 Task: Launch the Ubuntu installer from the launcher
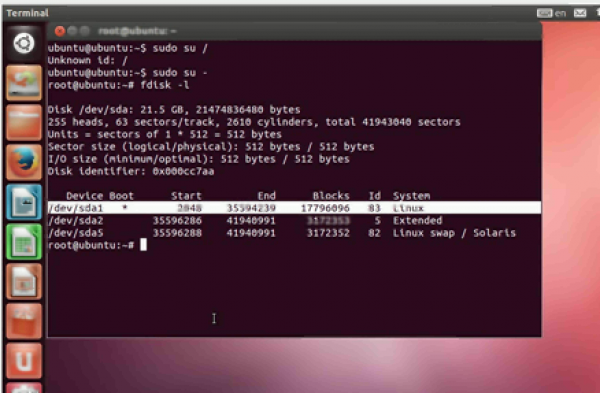(24, 83)
